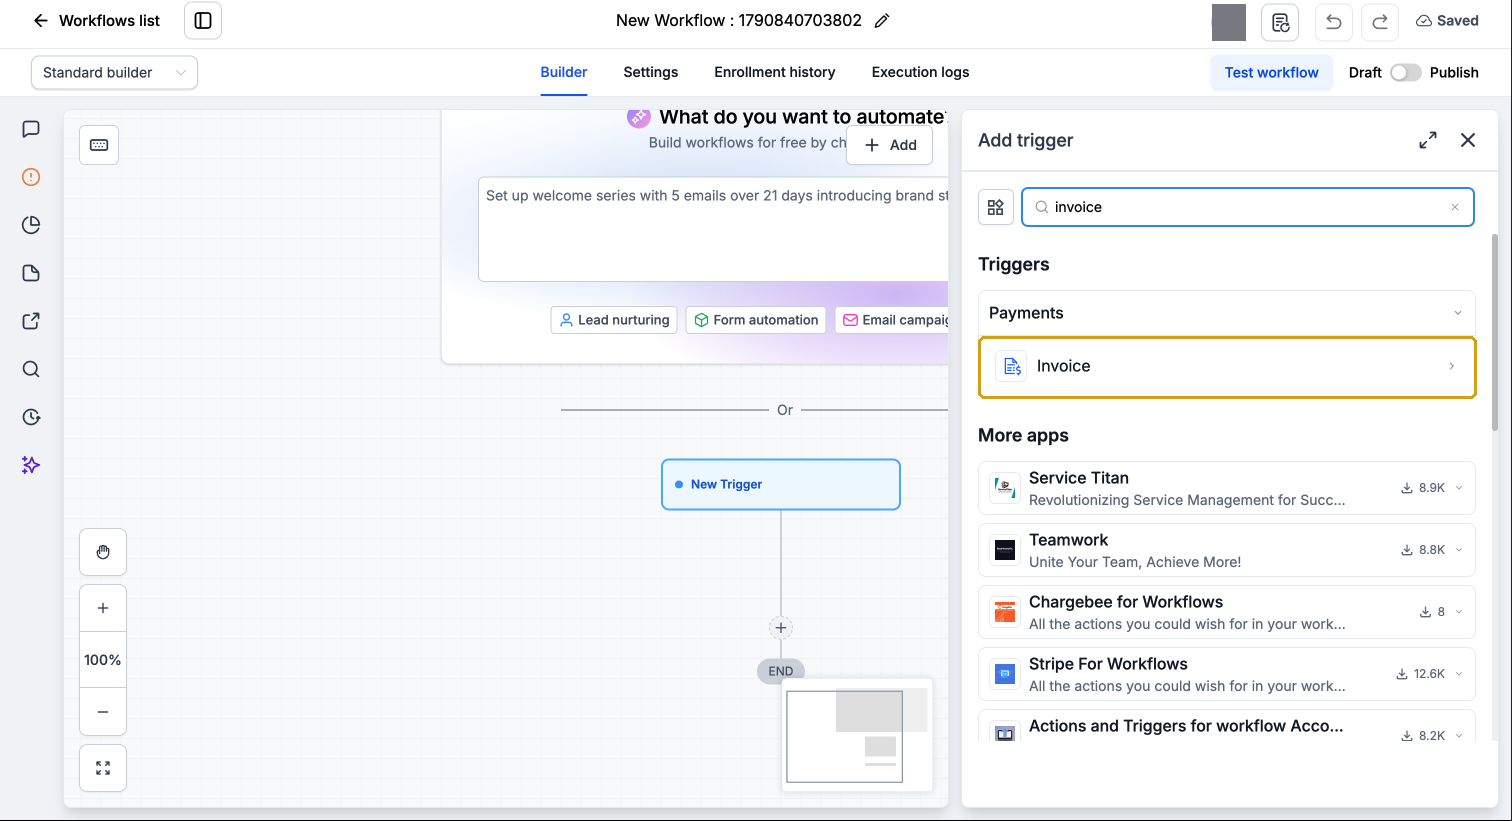The image size is (1512, 821).
Task: Expand the Service Titan app
Action: [x=1459, y=488]
